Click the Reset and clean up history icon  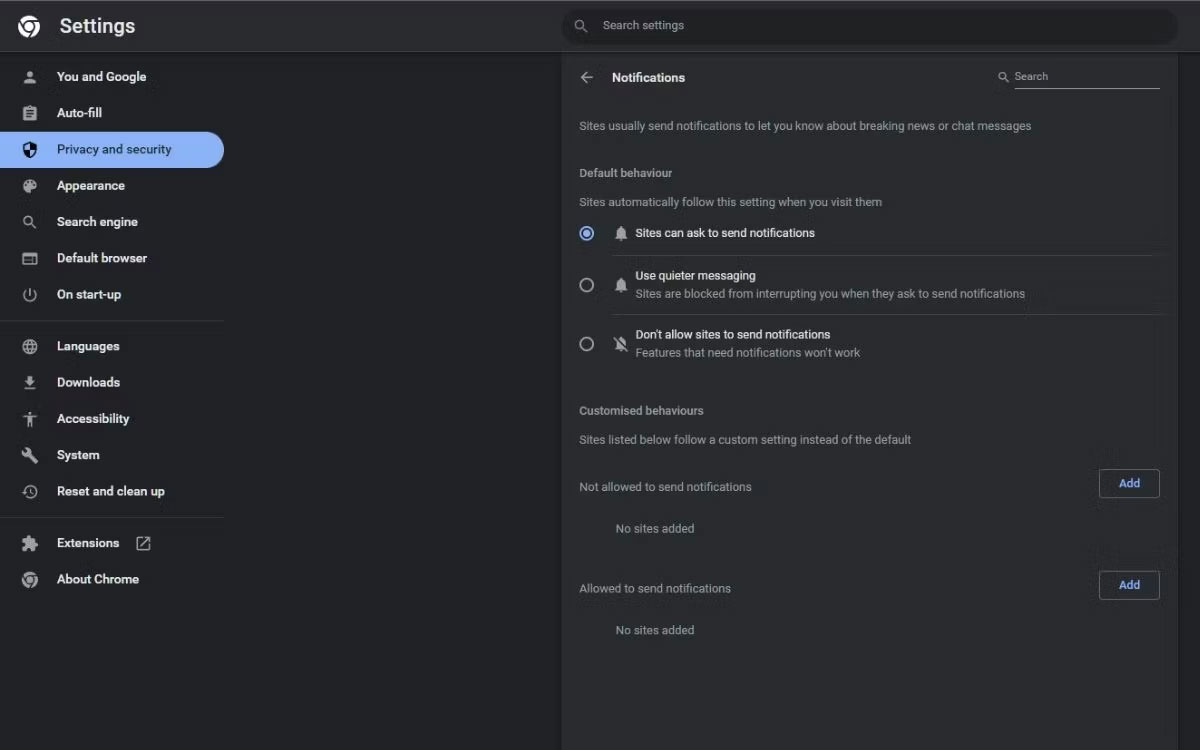[x=30, y=491]
